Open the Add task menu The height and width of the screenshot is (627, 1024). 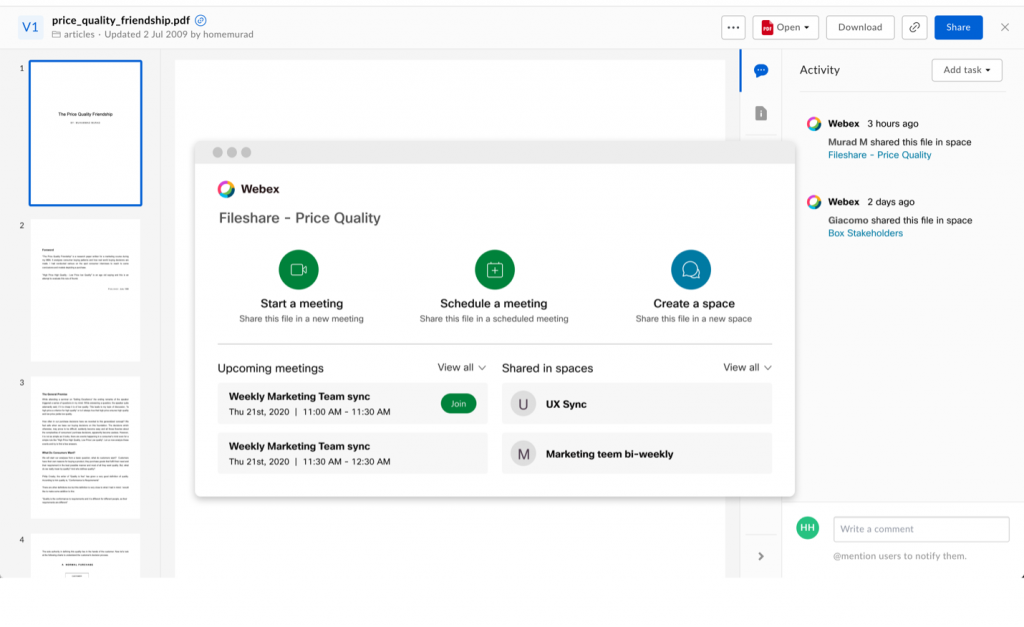click(966, 70)
